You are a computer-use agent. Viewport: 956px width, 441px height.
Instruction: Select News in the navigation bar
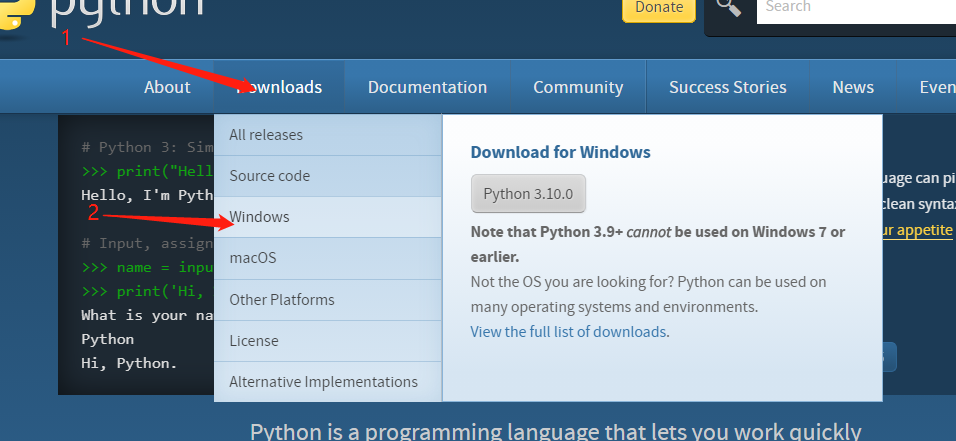click(852, 87)
